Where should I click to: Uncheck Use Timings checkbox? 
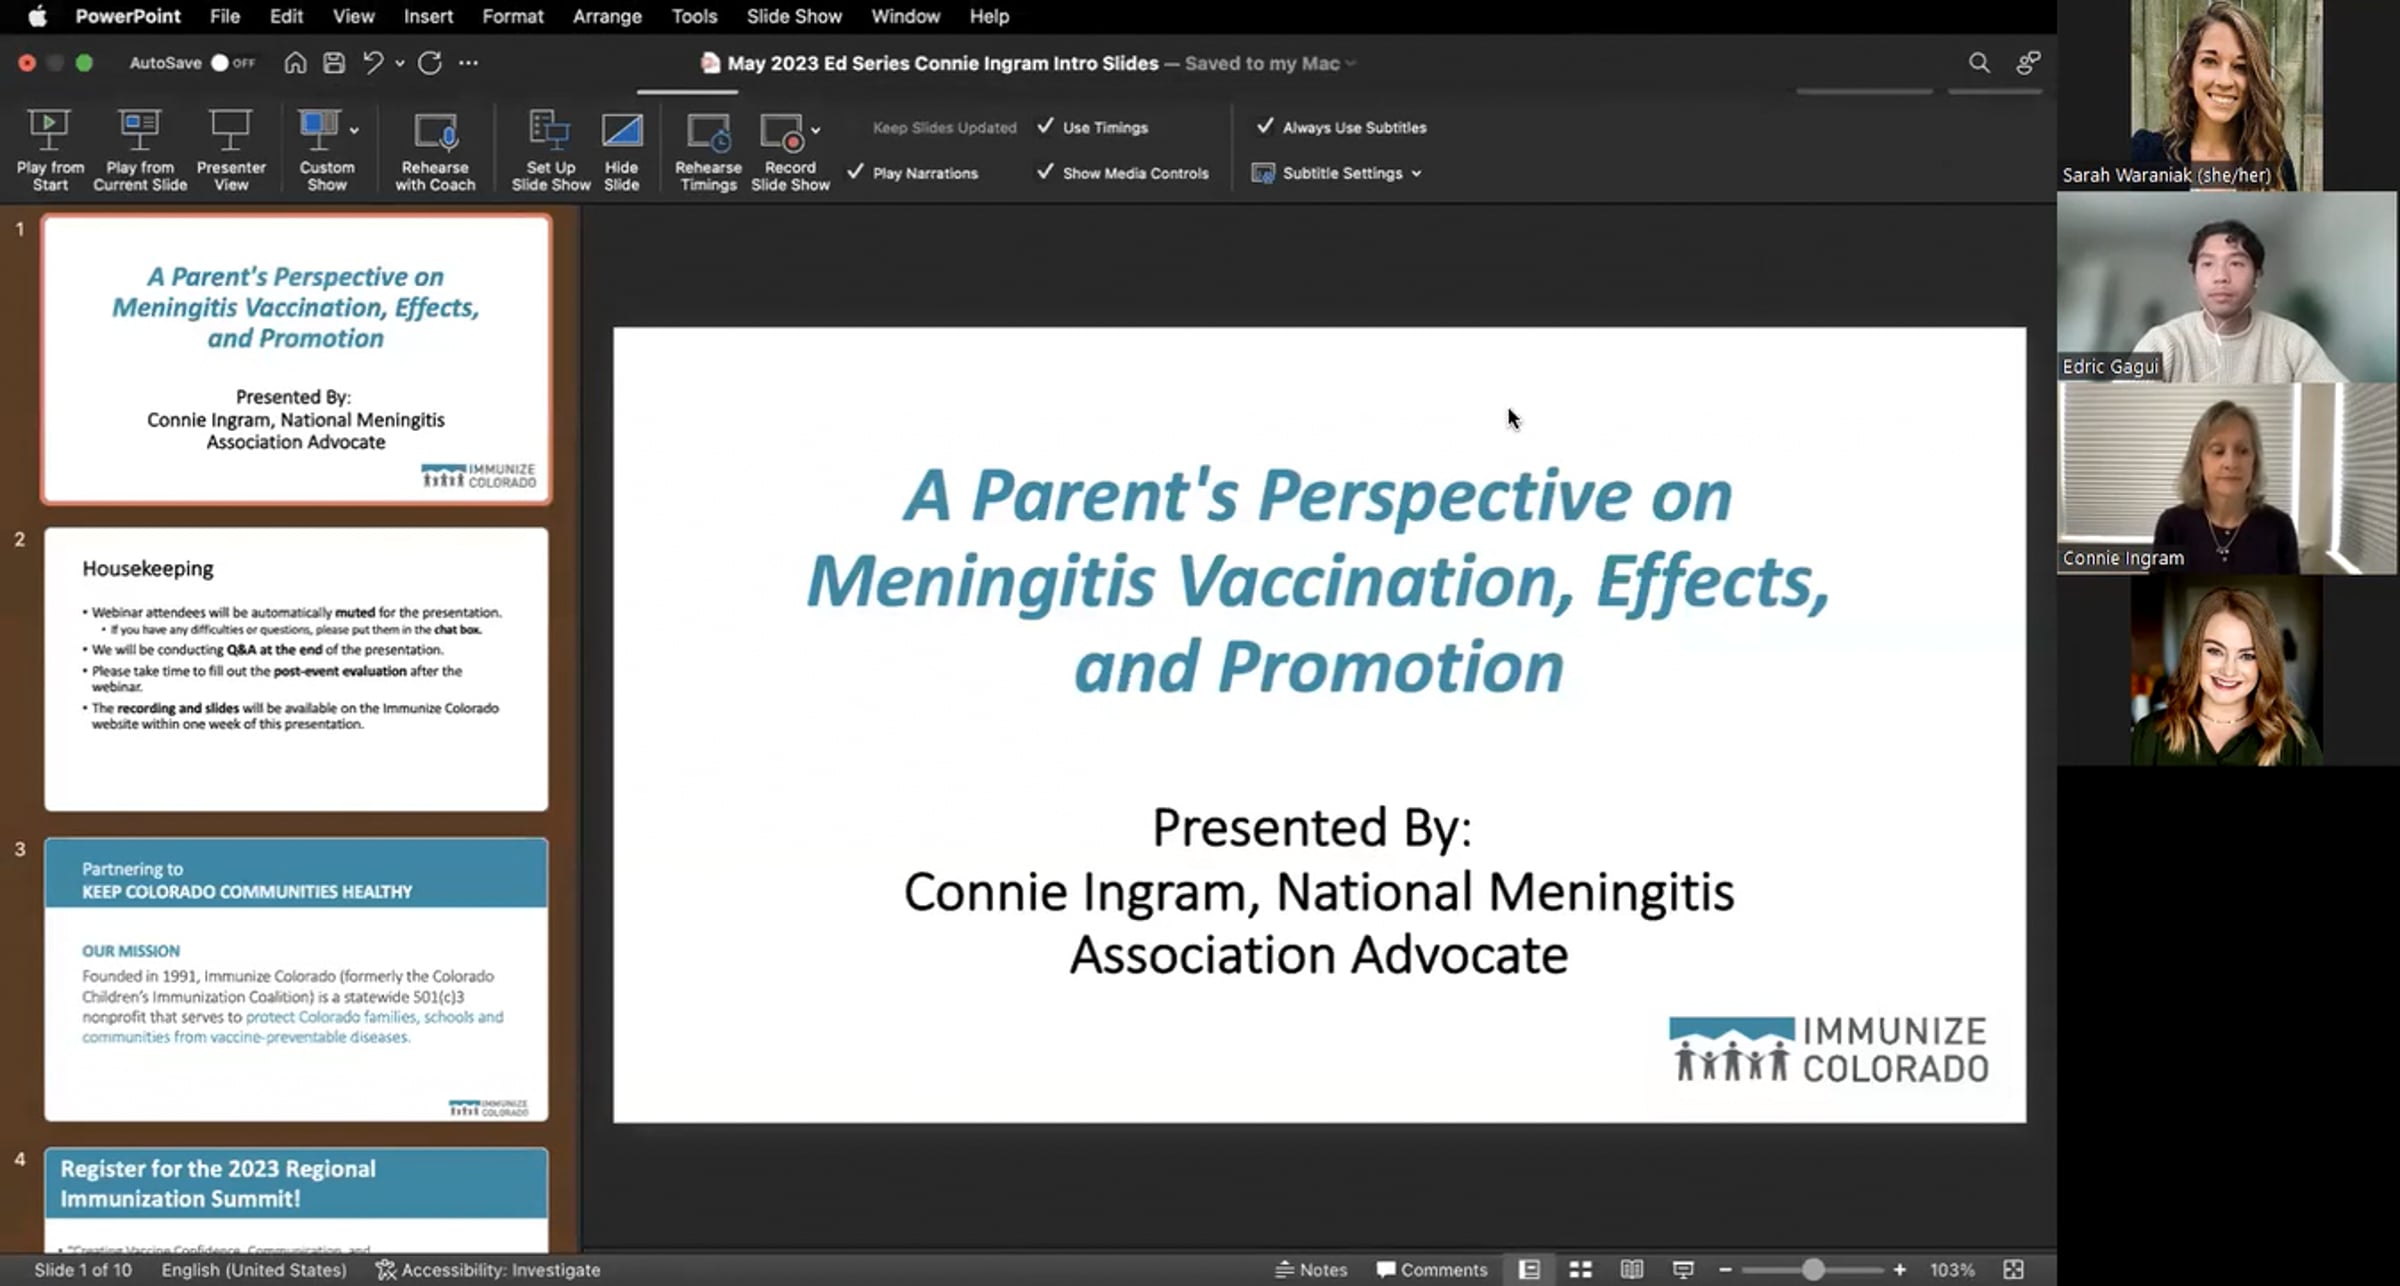pos(1046,127)
